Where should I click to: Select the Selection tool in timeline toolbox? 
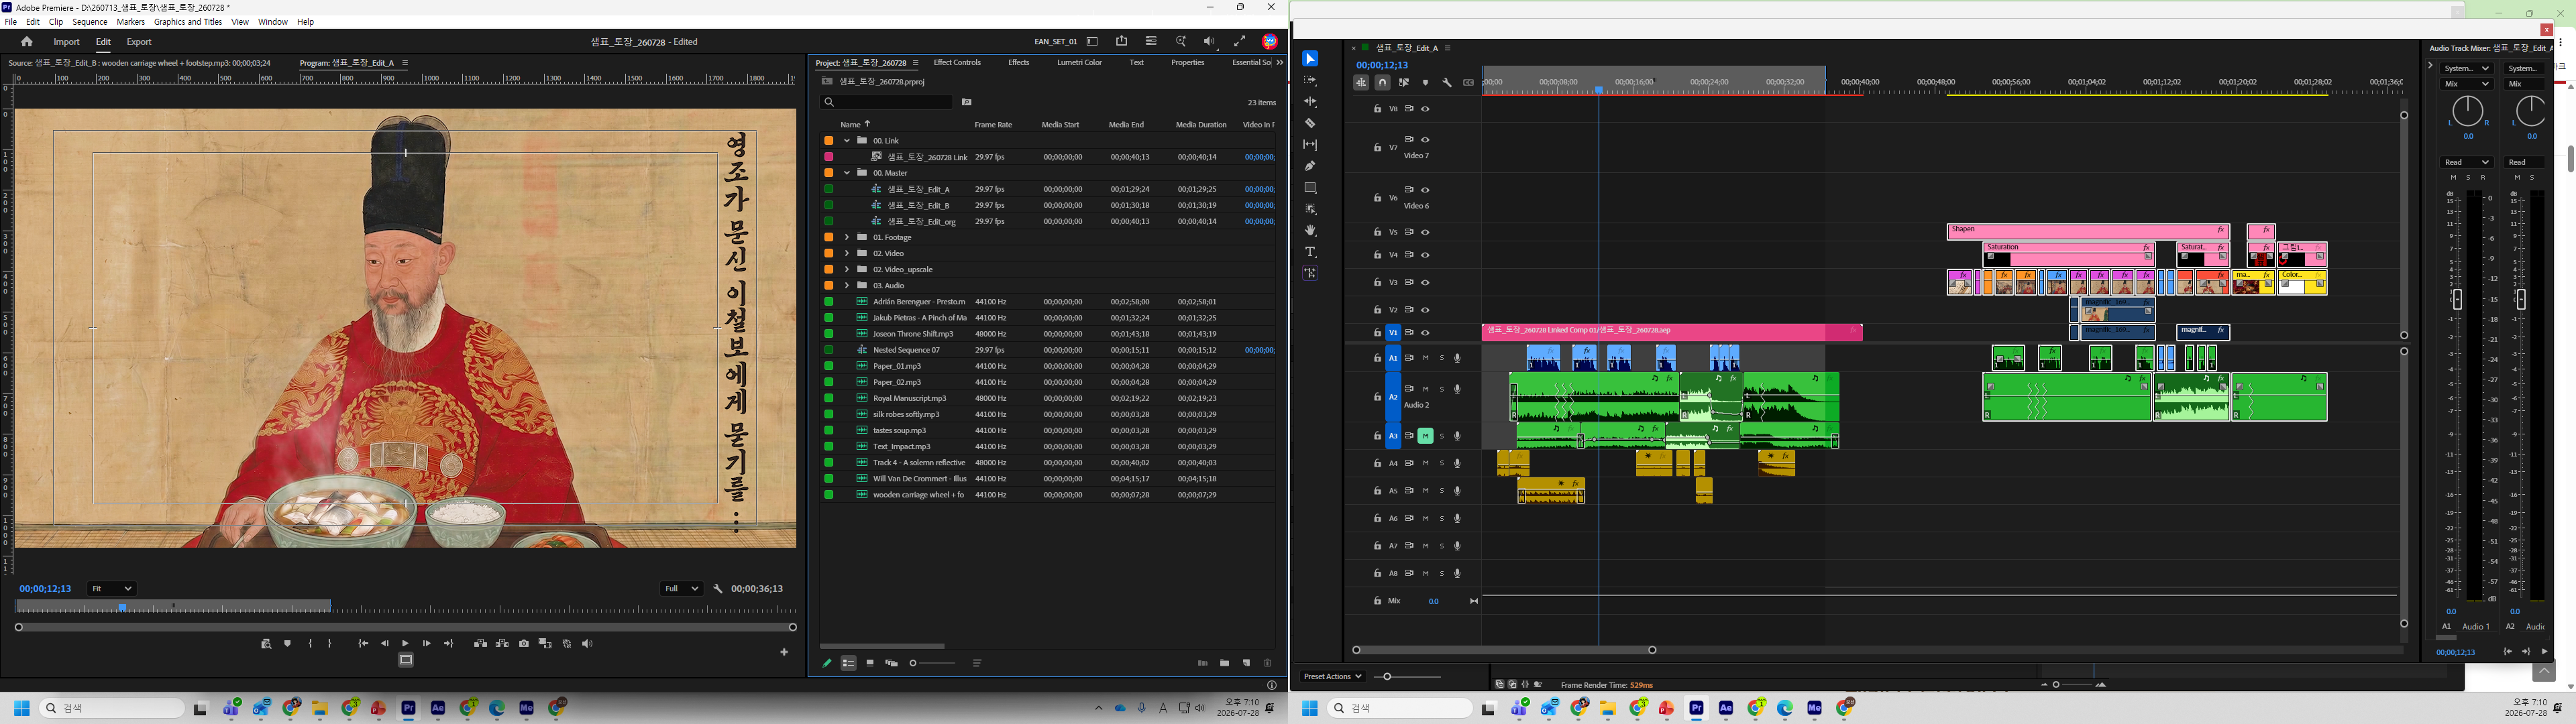pos(1310,59)
